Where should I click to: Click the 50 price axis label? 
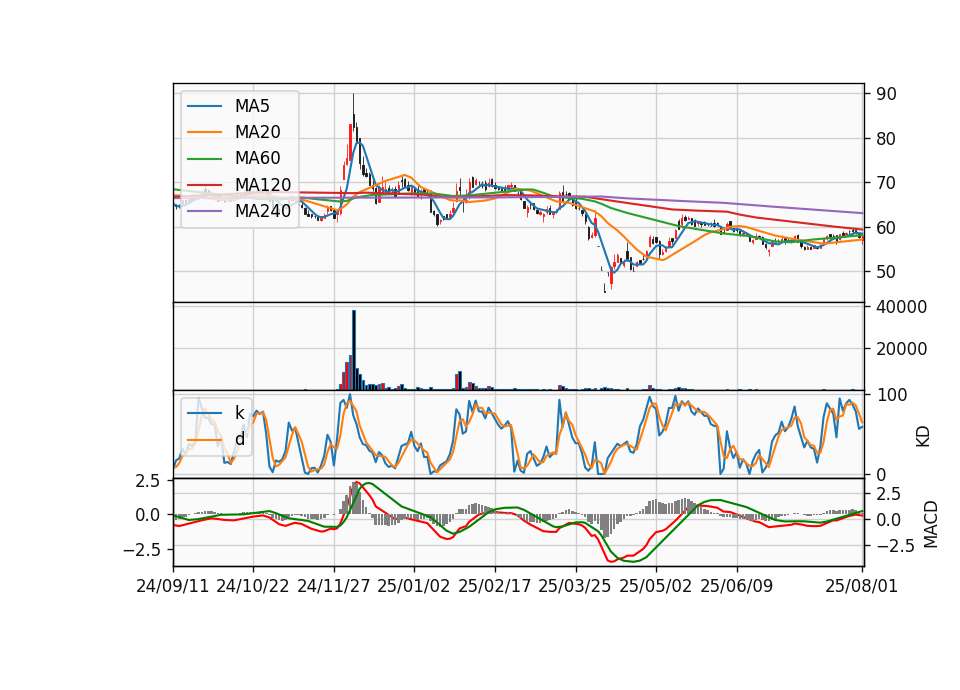click(x=886, y=272)
